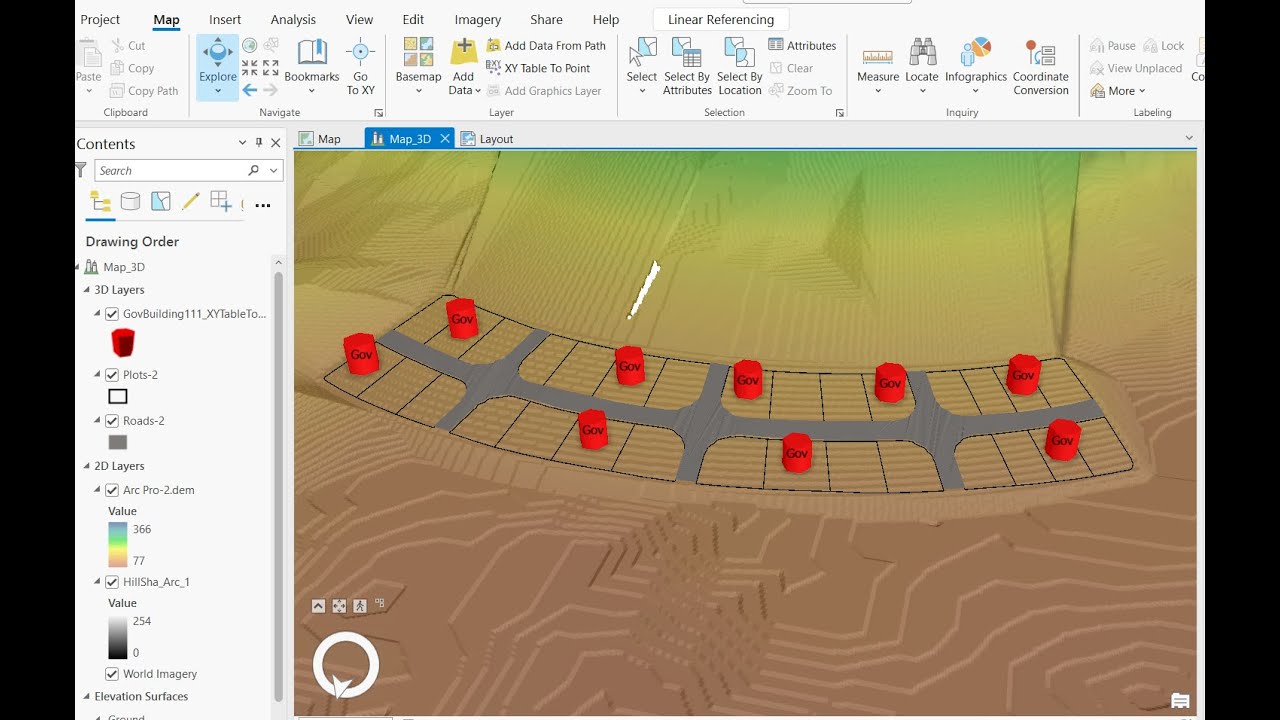Click the Fixed Zoom Out arrows icon
Viewport: 1280px width, 720px height.
coord(270,67)
